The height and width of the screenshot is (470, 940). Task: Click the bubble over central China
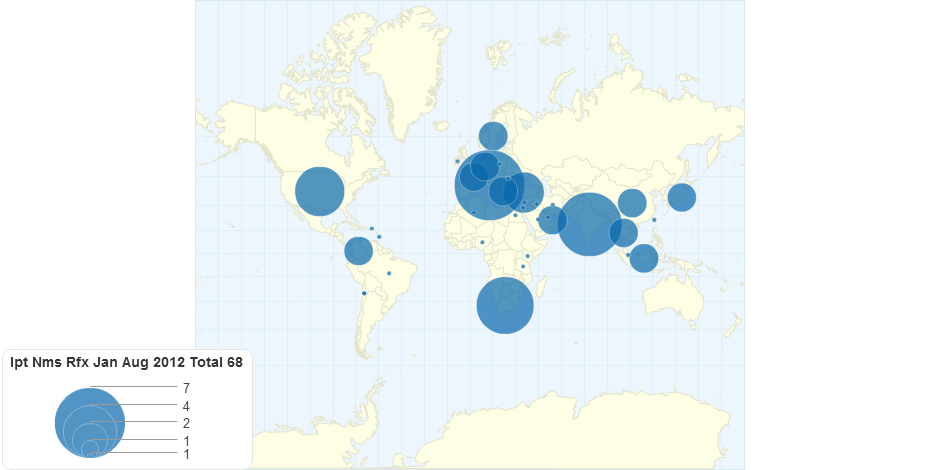(x=632, y=203)
